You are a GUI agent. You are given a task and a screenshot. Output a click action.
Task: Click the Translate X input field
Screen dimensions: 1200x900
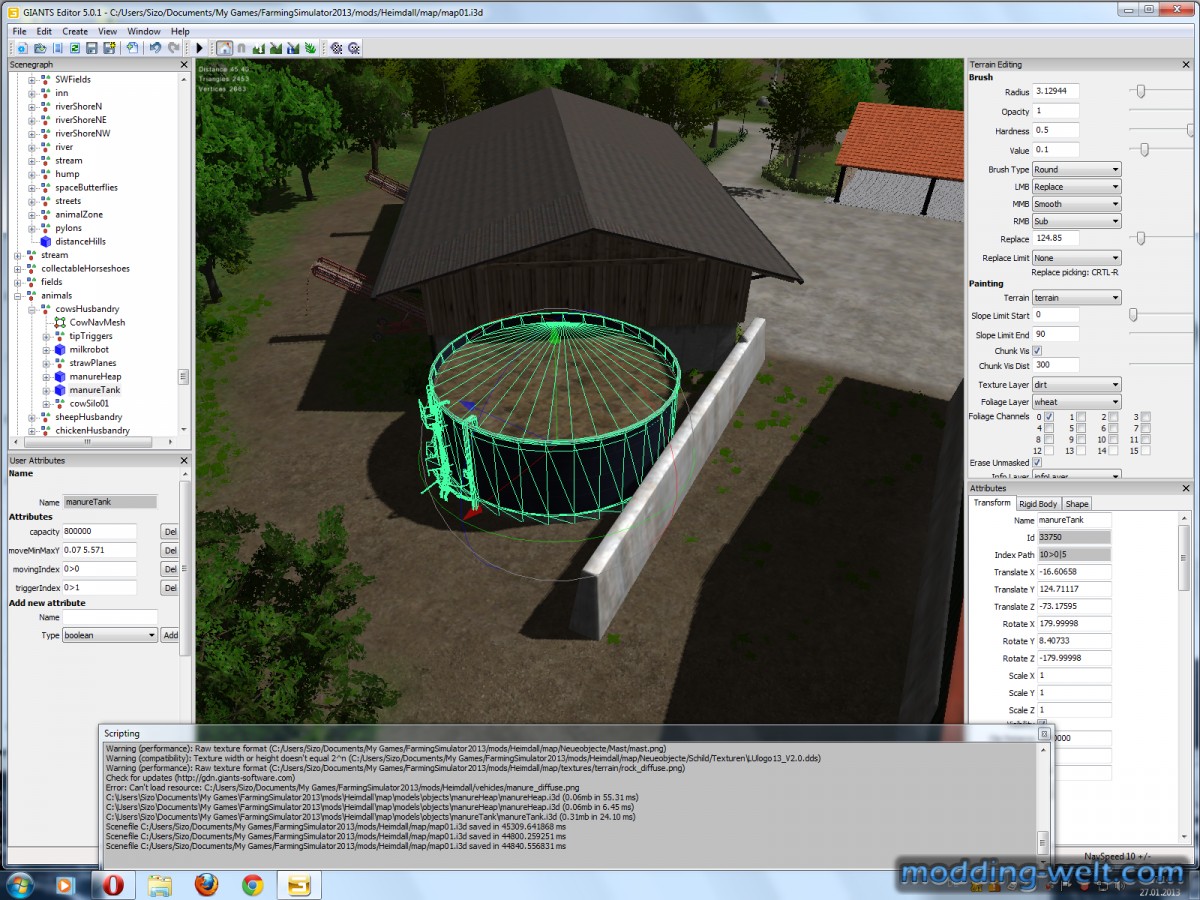1074,572
